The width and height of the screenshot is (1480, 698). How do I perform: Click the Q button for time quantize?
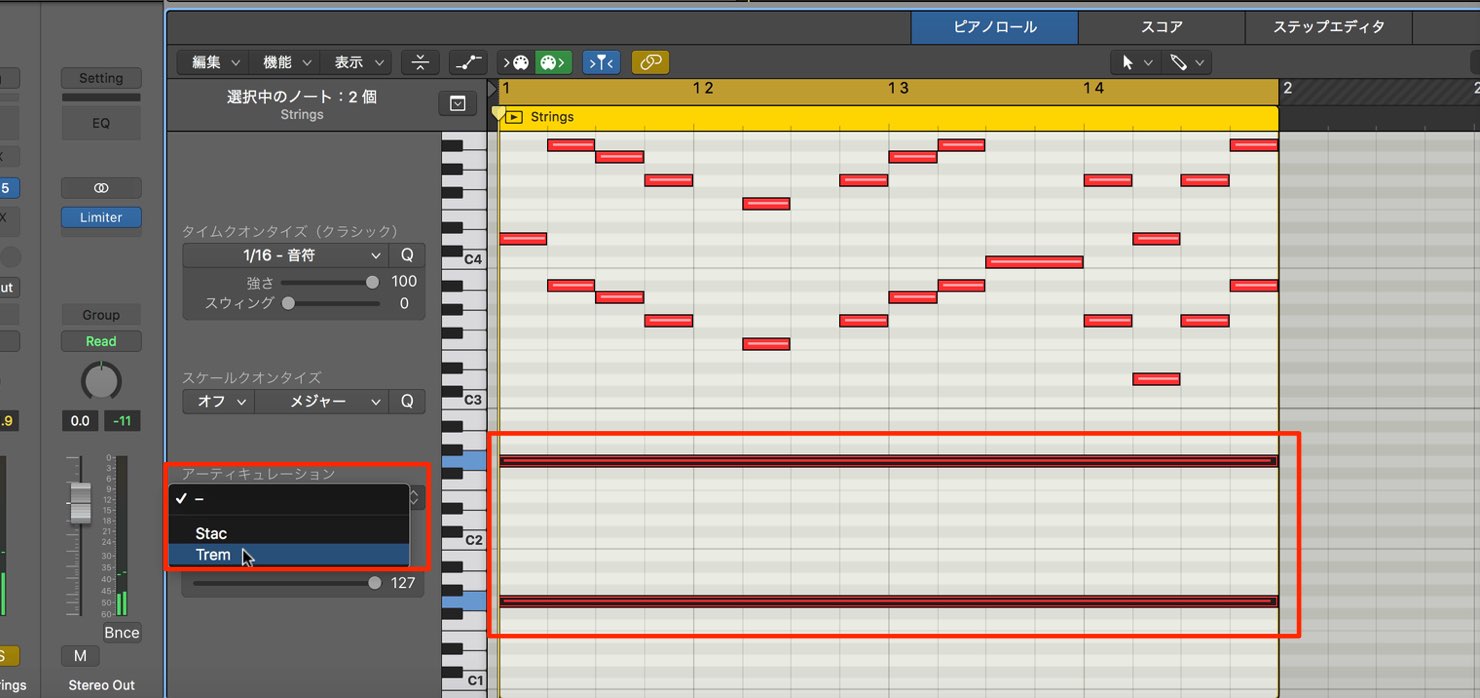(407, 255)
